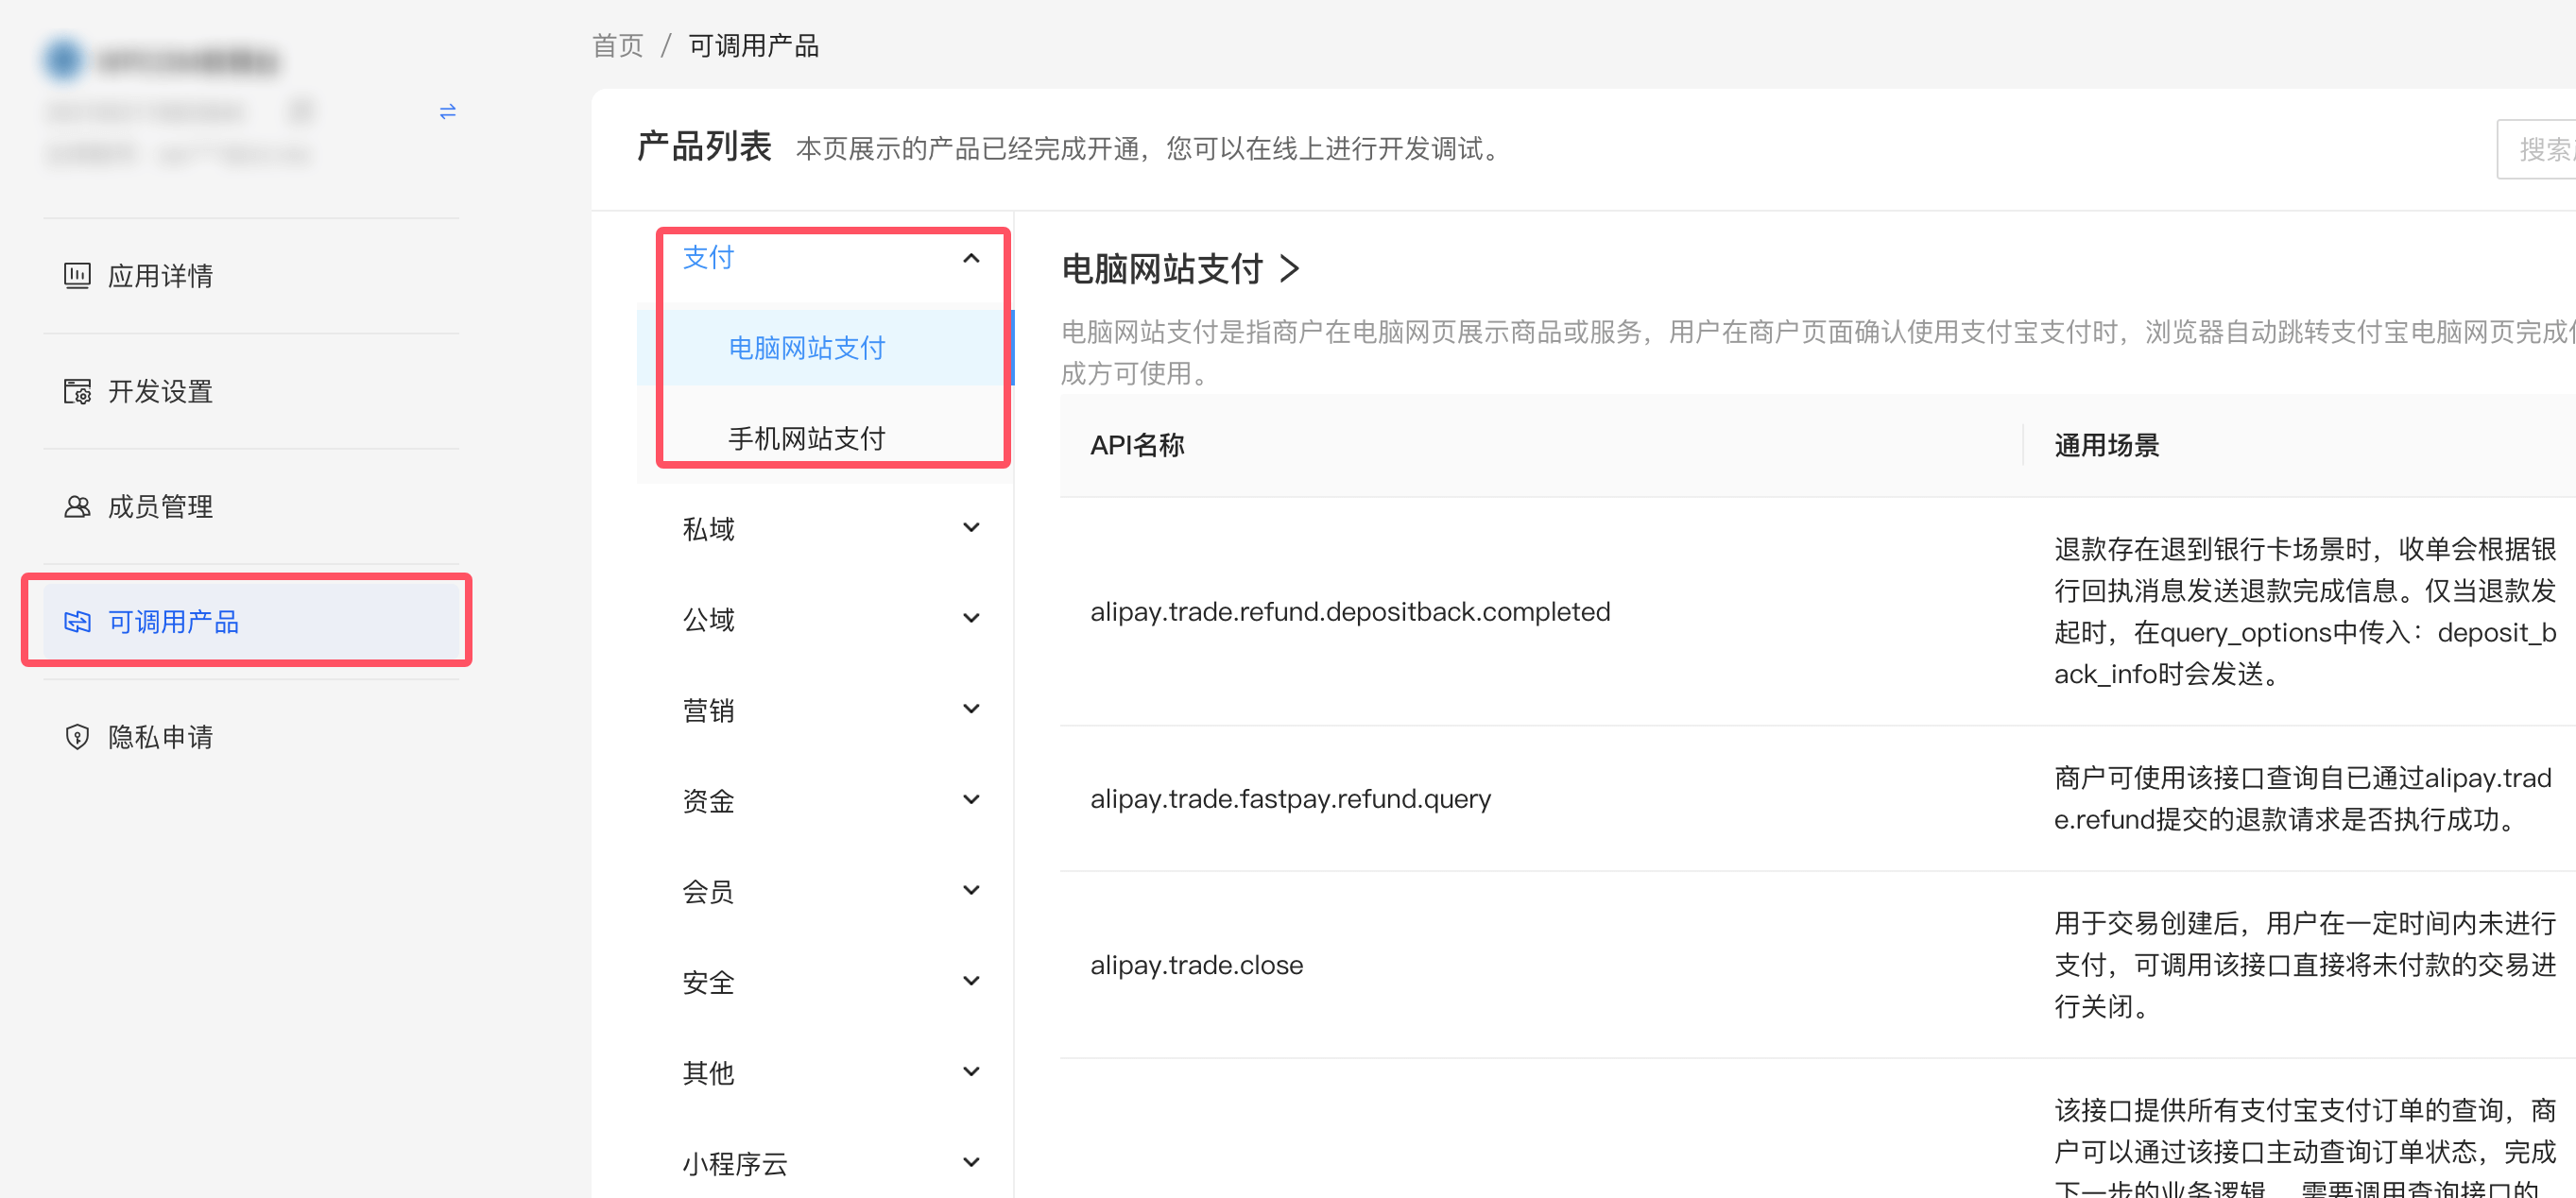
Task: Select 手机网站支付 in product list
Action: [x=826, y=438]
